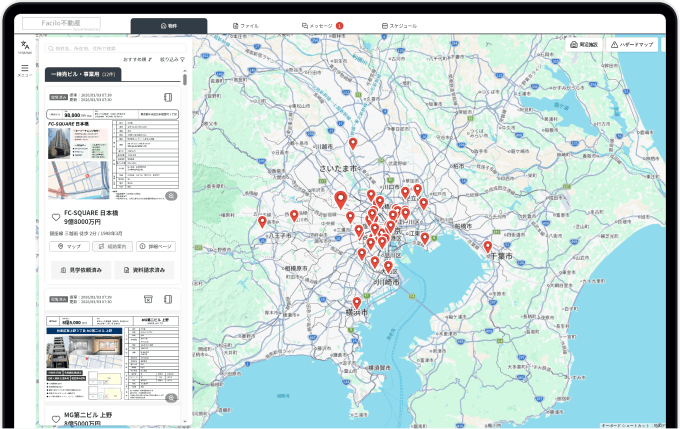This screenshot has height=429, width=680.
Task: Favorite MG第二ビル 上野 with heart icon
Action: pos(56,419)
